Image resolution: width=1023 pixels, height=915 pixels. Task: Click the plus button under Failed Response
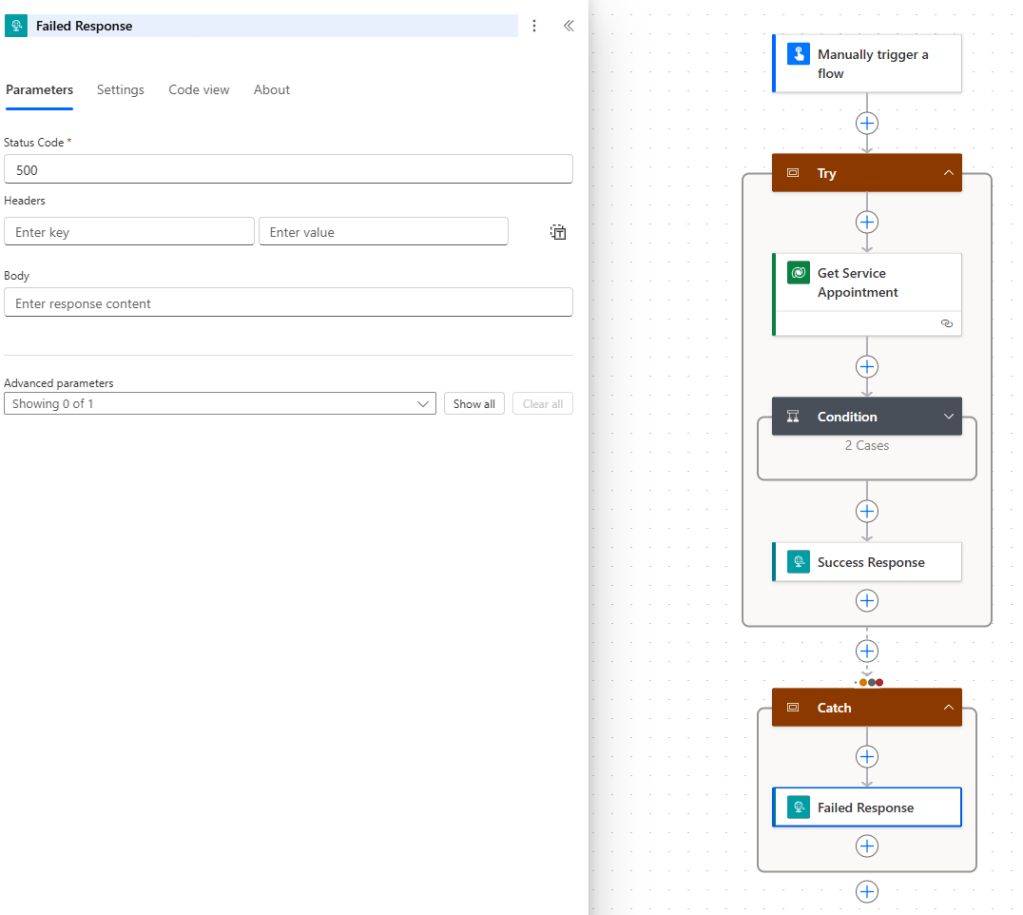point(867,846)
